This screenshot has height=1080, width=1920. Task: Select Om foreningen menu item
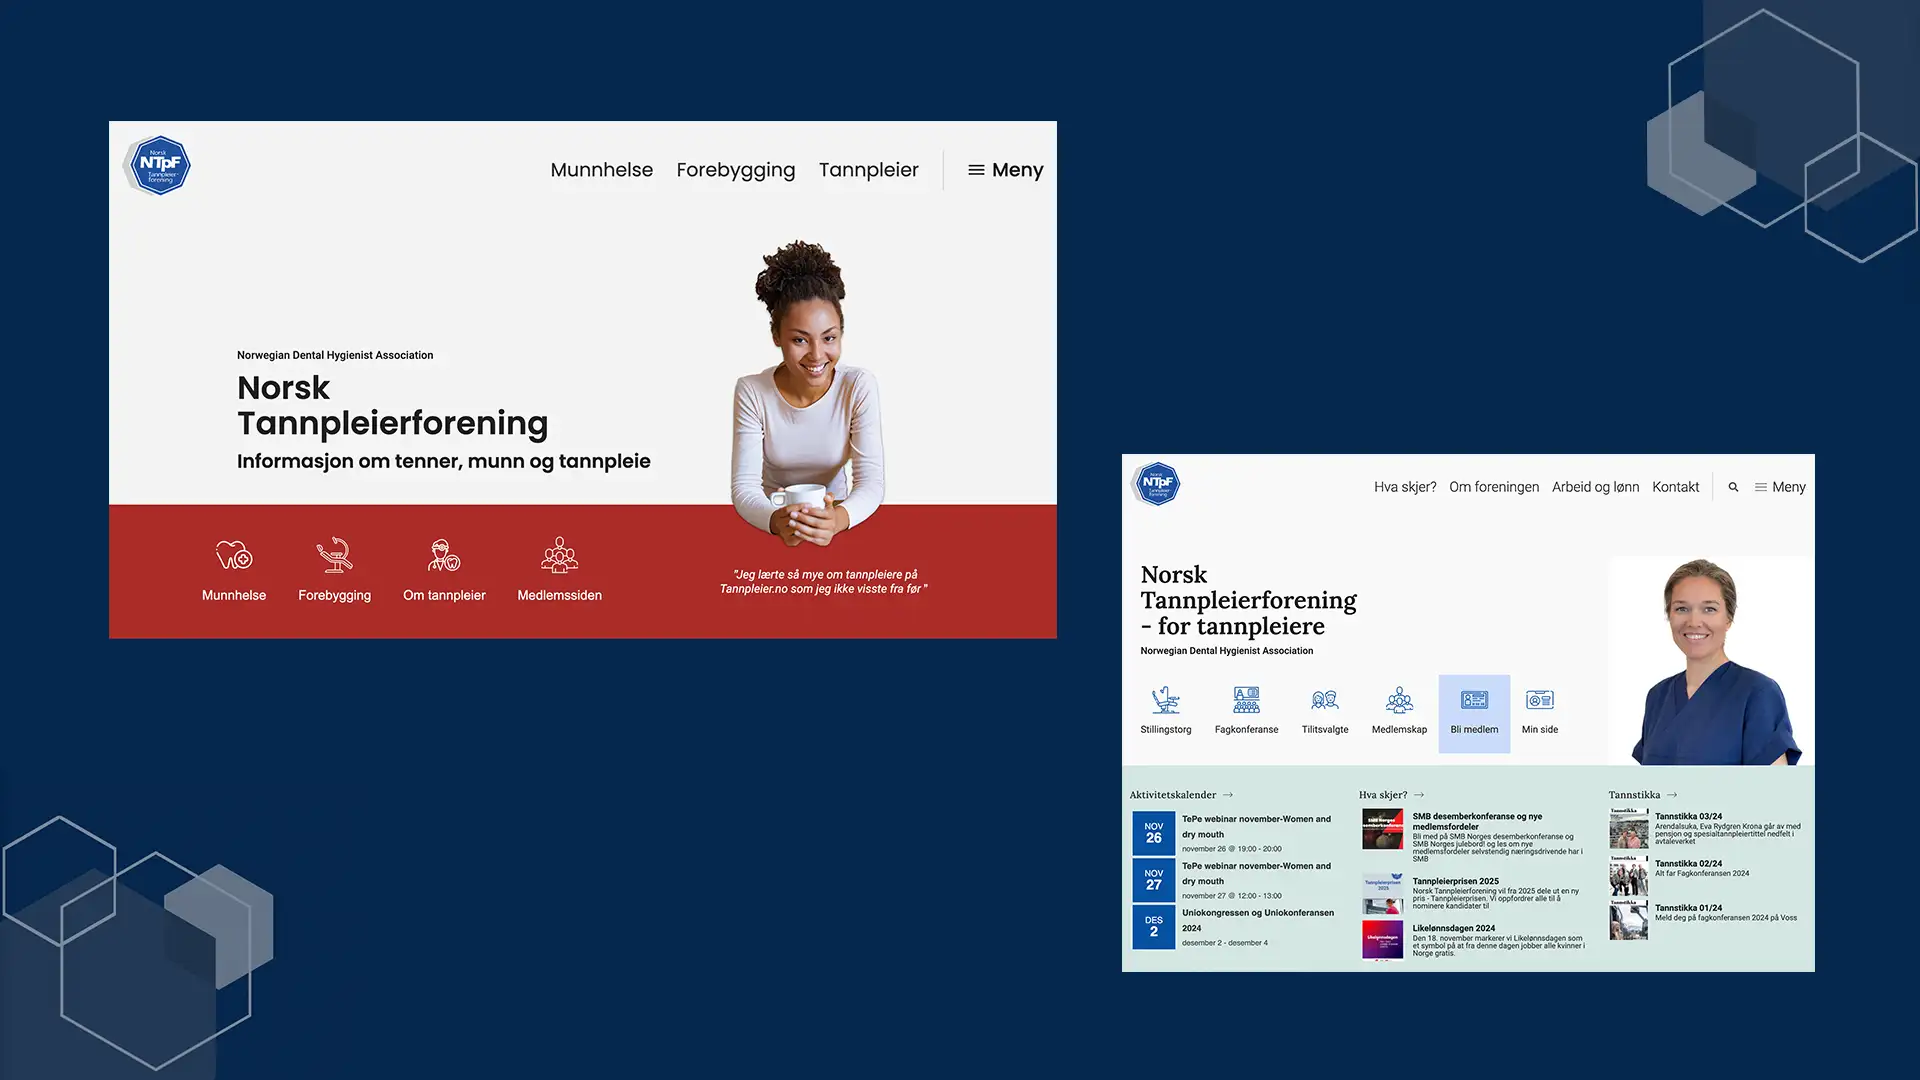tap(1494, 487)
